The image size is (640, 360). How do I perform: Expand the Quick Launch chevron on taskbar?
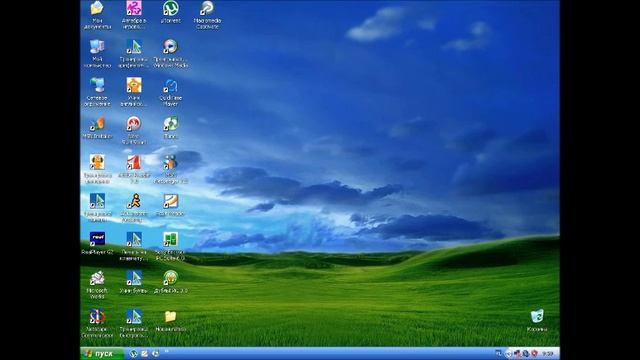tap(167, 351)
